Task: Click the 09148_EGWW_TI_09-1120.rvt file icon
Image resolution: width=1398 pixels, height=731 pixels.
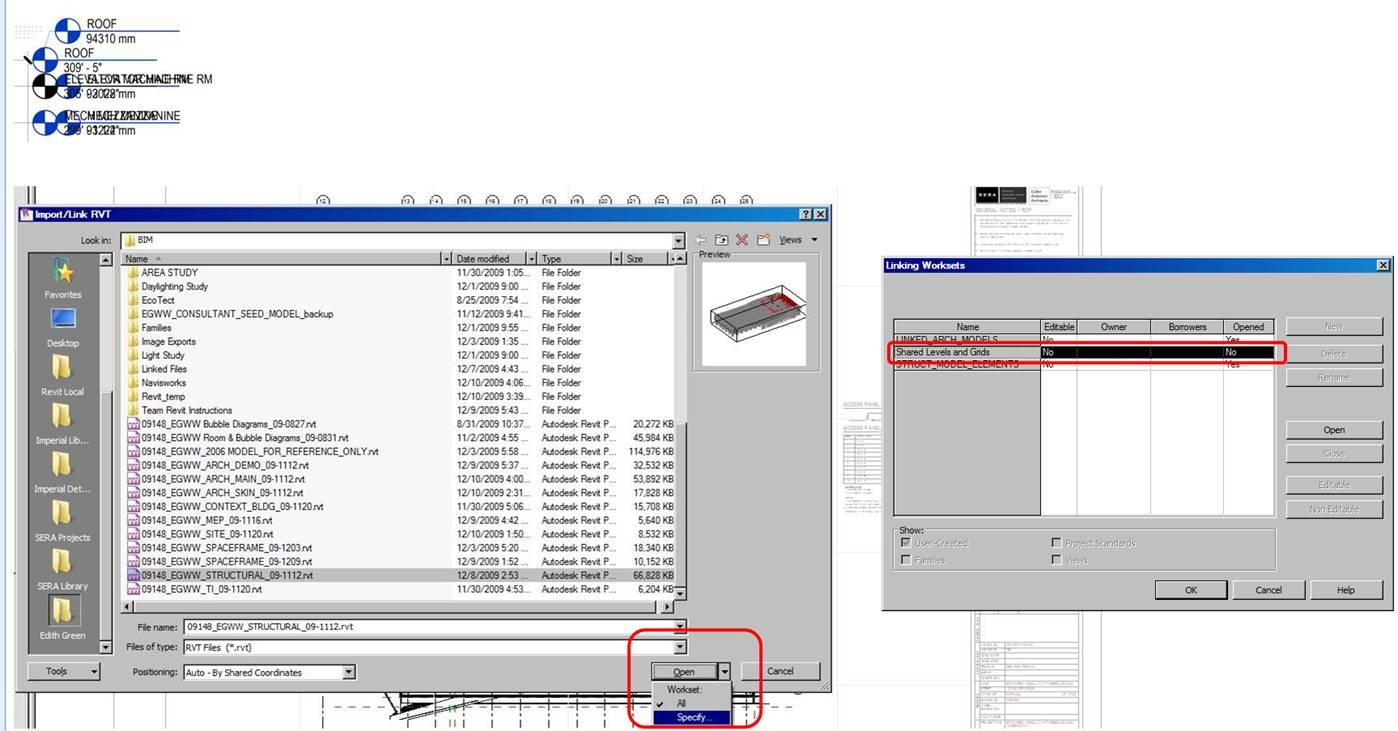Action: coord(134,589)
